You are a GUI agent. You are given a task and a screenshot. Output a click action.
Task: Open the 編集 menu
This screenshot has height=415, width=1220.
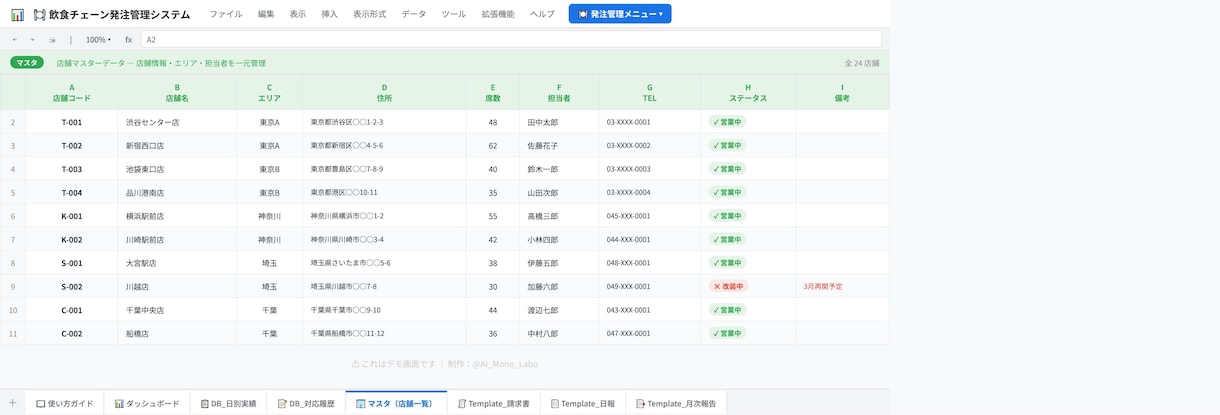click(266, 14)
